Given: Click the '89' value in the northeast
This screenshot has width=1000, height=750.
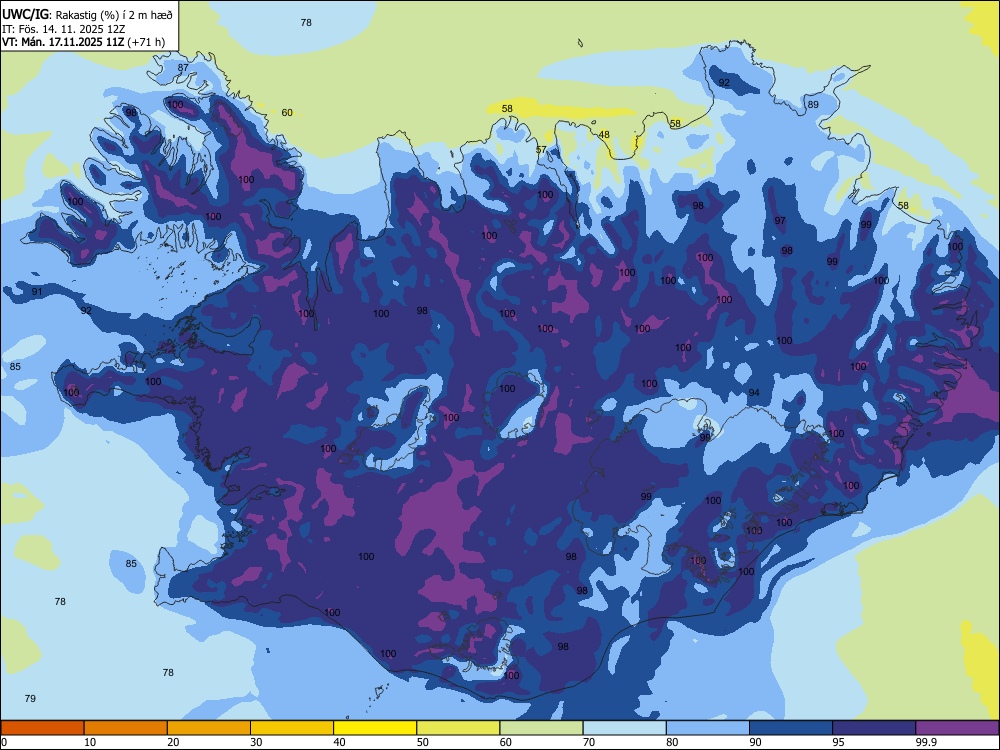Looking at the screenshot, I should coord(812,105).
